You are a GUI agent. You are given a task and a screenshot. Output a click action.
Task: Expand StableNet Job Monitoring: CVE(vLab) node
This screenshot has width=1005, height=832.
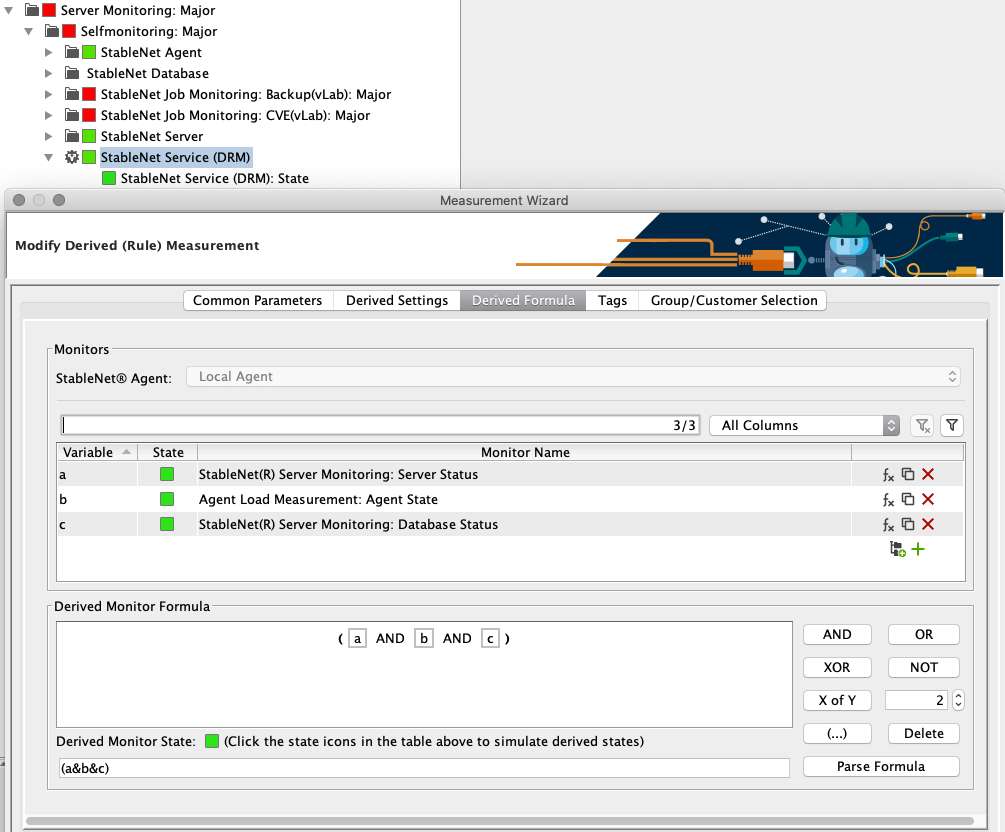pos(49,115)
